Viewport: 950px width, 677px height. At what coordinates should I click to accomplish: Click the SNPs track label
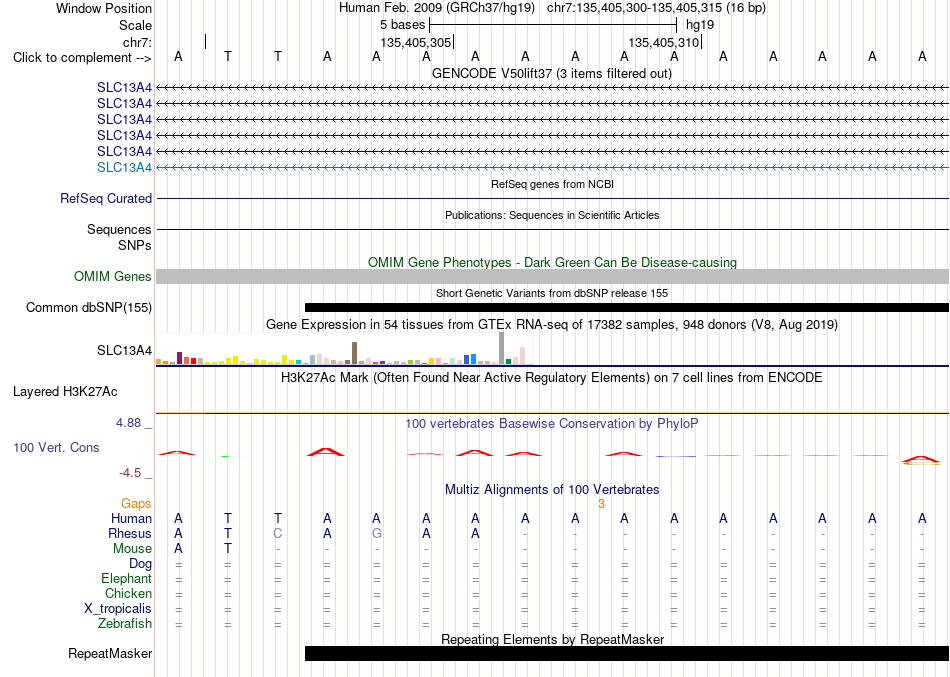pos(135,245)
